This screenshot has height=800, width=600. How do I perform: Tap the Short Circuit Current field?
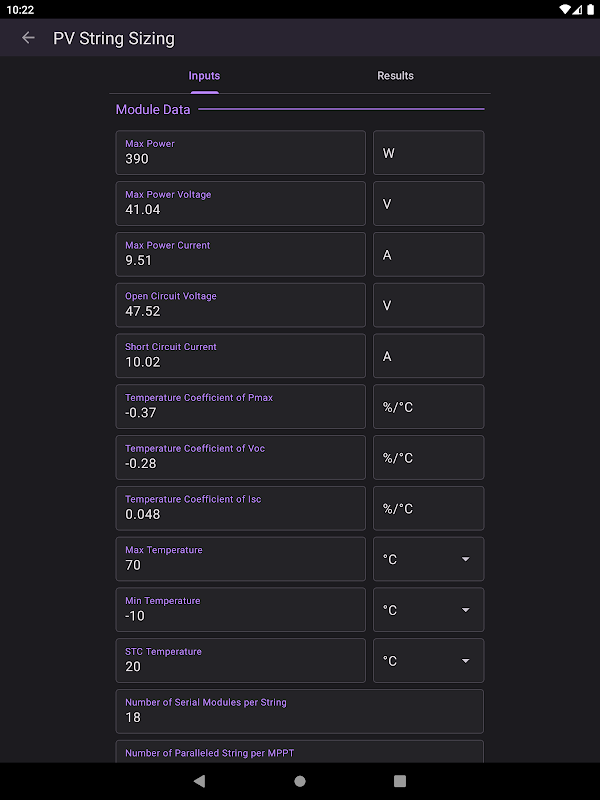click(240, 356)
